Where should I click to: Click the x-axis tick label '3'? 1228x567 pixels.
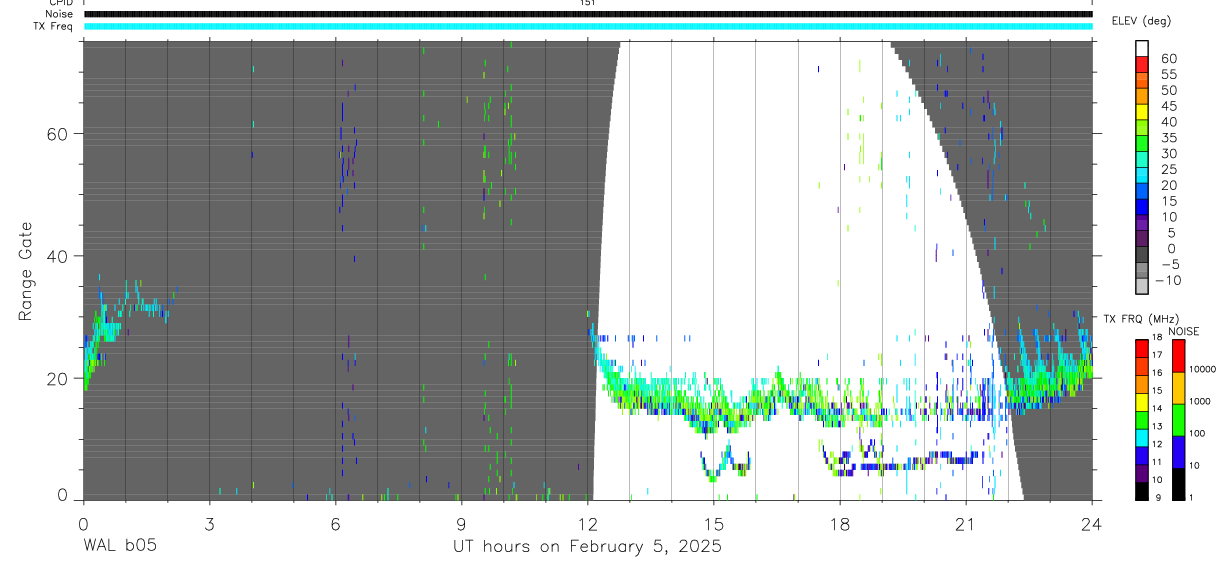(209, 523)
